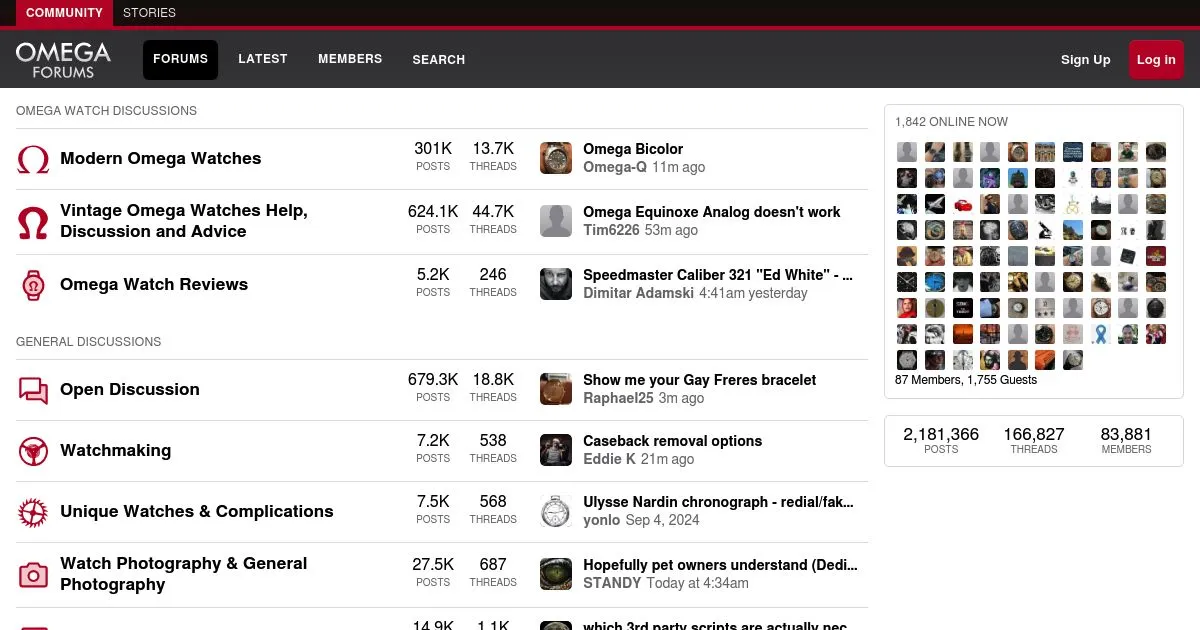
Task: Go to Omega Watch Reviews forum
Action: [154, 284]
